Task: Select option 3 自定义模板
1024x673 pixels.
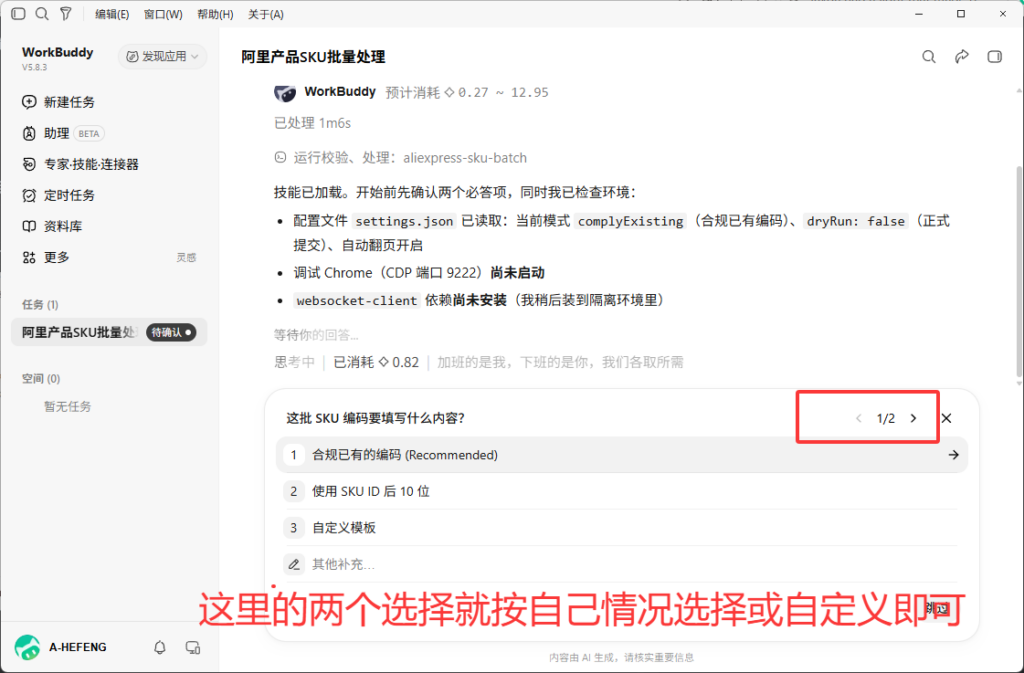Action: pos(622,527)
